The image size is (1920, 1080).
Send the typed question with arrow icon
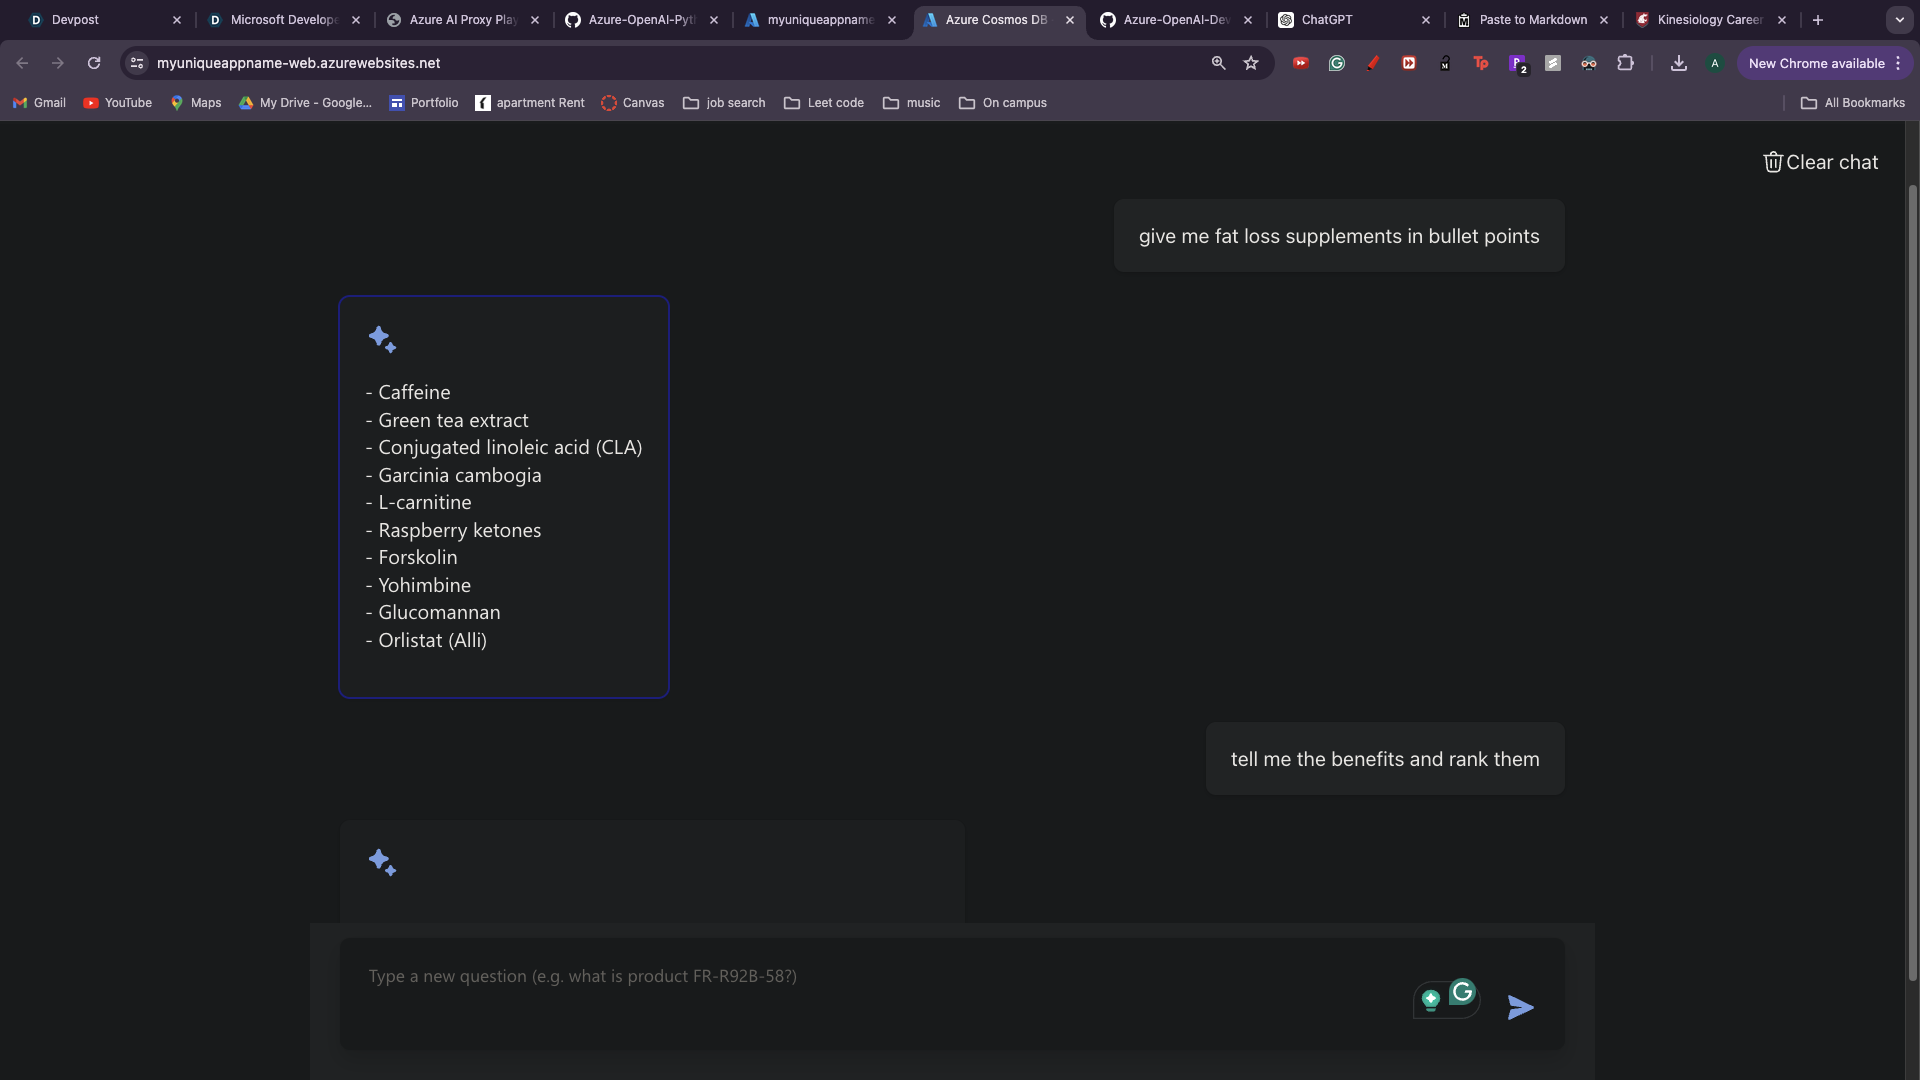(x=1520, y=1007)
